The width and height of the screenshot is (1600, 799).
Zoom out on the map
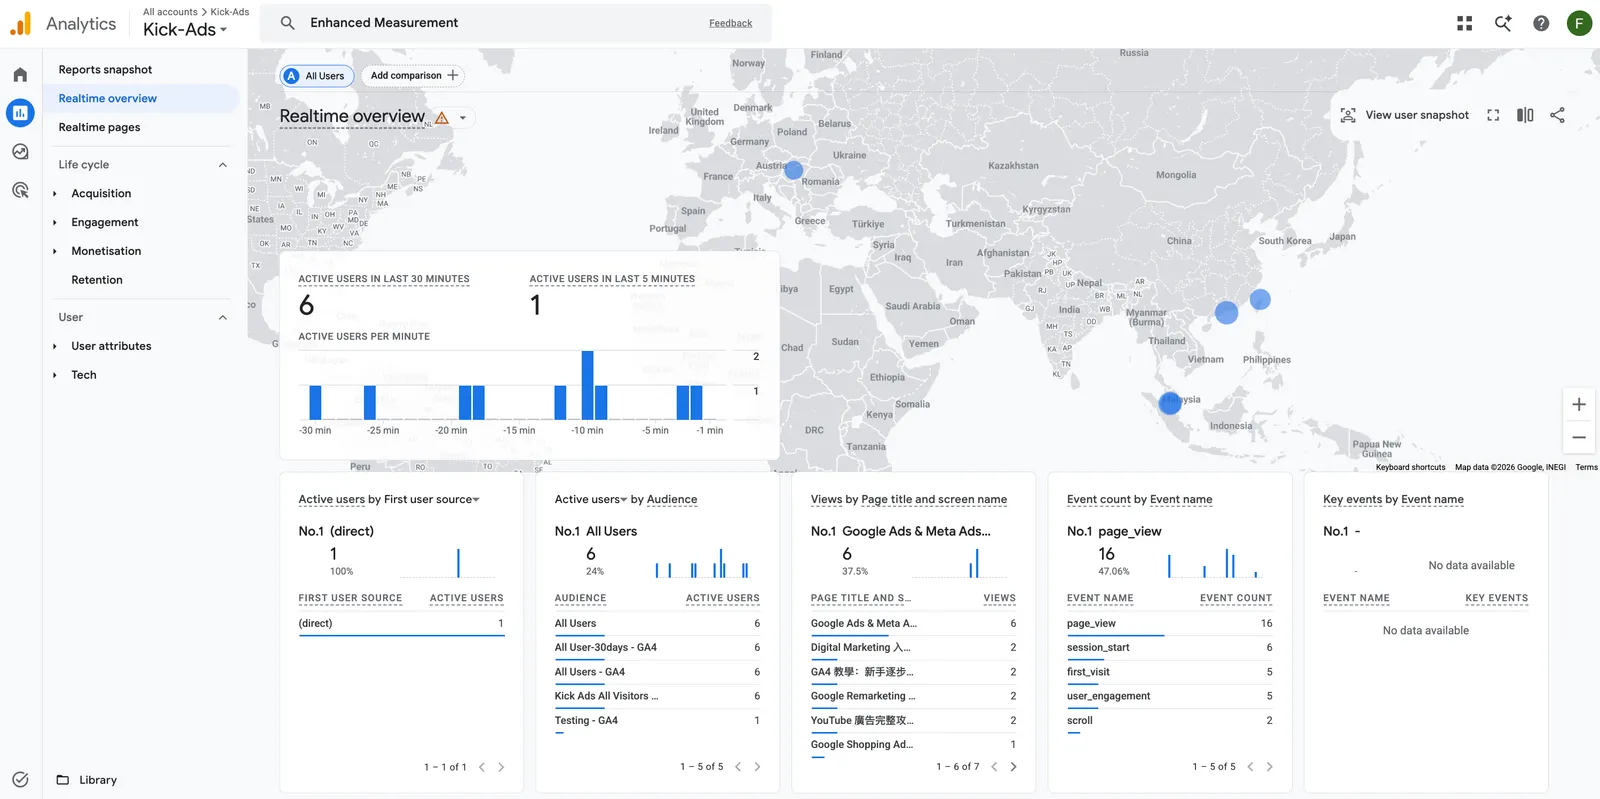tap(1579, 437)
